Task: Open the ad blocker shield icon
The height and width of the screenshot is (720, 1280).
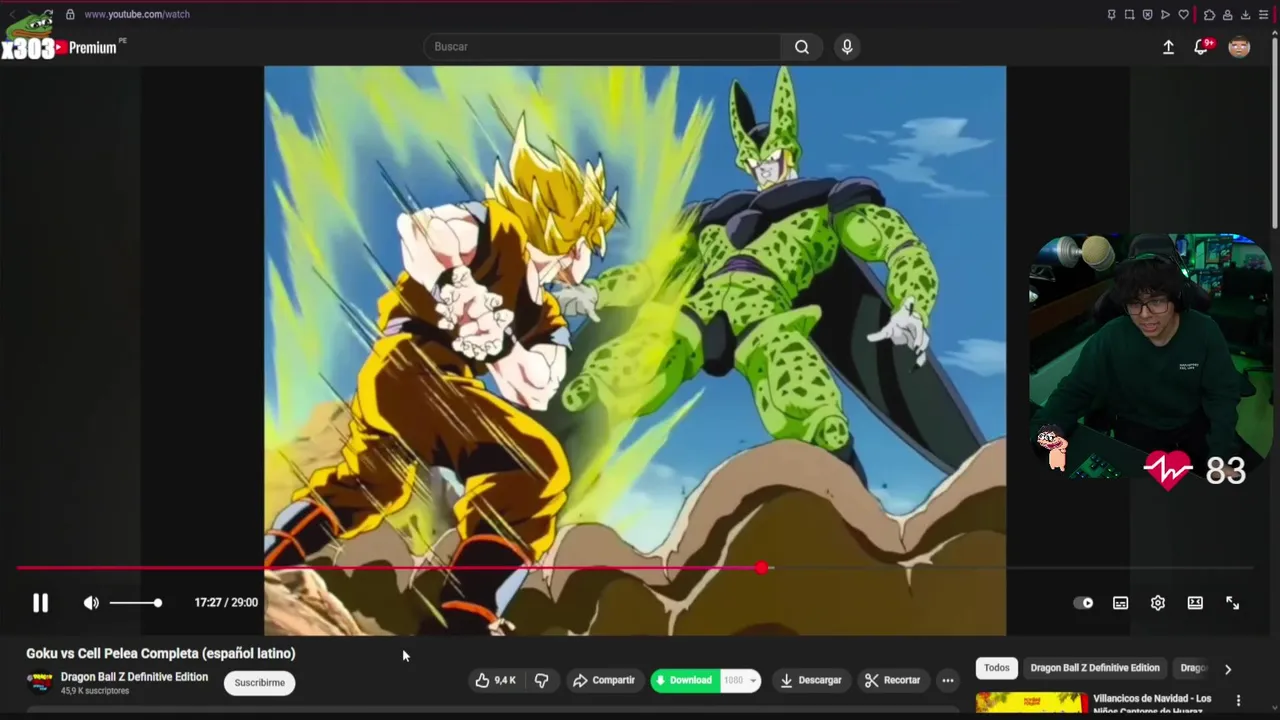Action: [1147, 14]
